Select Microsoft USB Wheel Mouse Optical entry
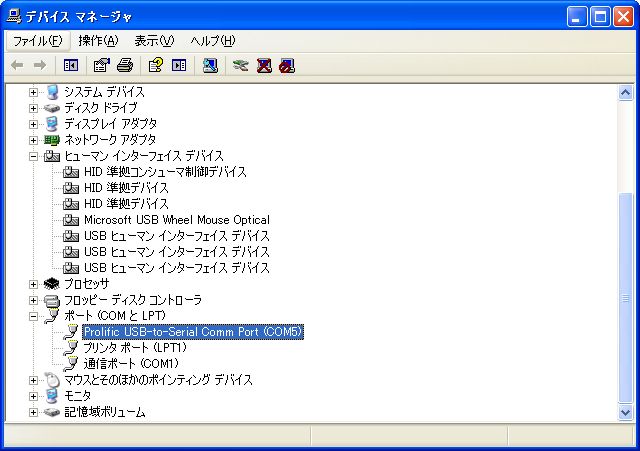This screenshot has width=640, height=451. point(177,220)
